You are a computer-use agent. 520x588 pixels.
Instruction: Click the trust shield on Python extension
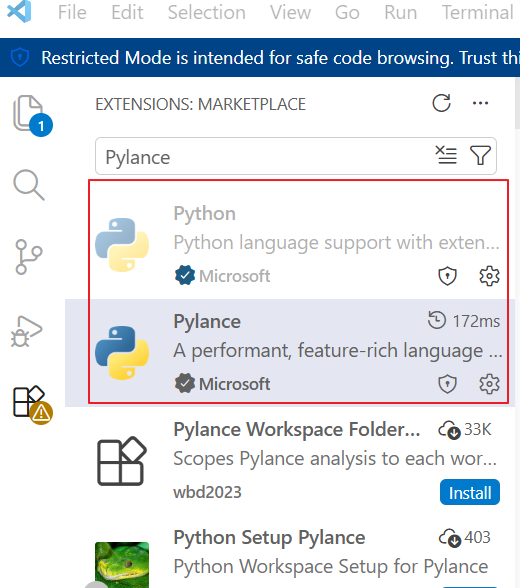[447, 276]
